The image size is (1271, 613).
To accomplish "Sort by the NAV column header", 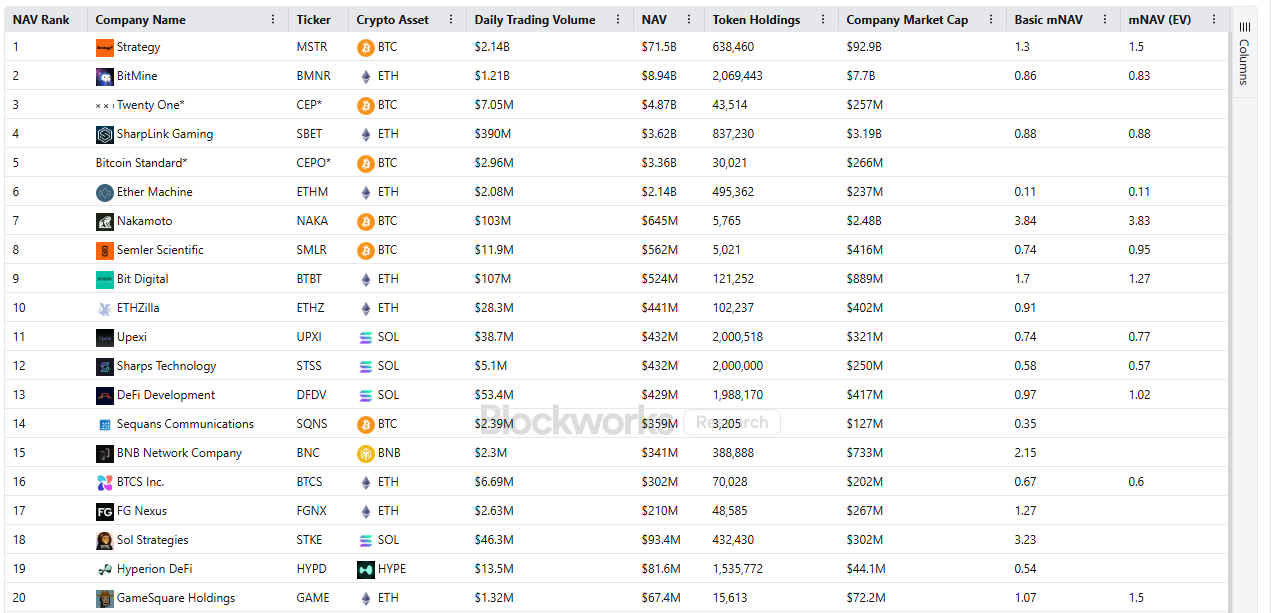I will click(x=654, y=19).
